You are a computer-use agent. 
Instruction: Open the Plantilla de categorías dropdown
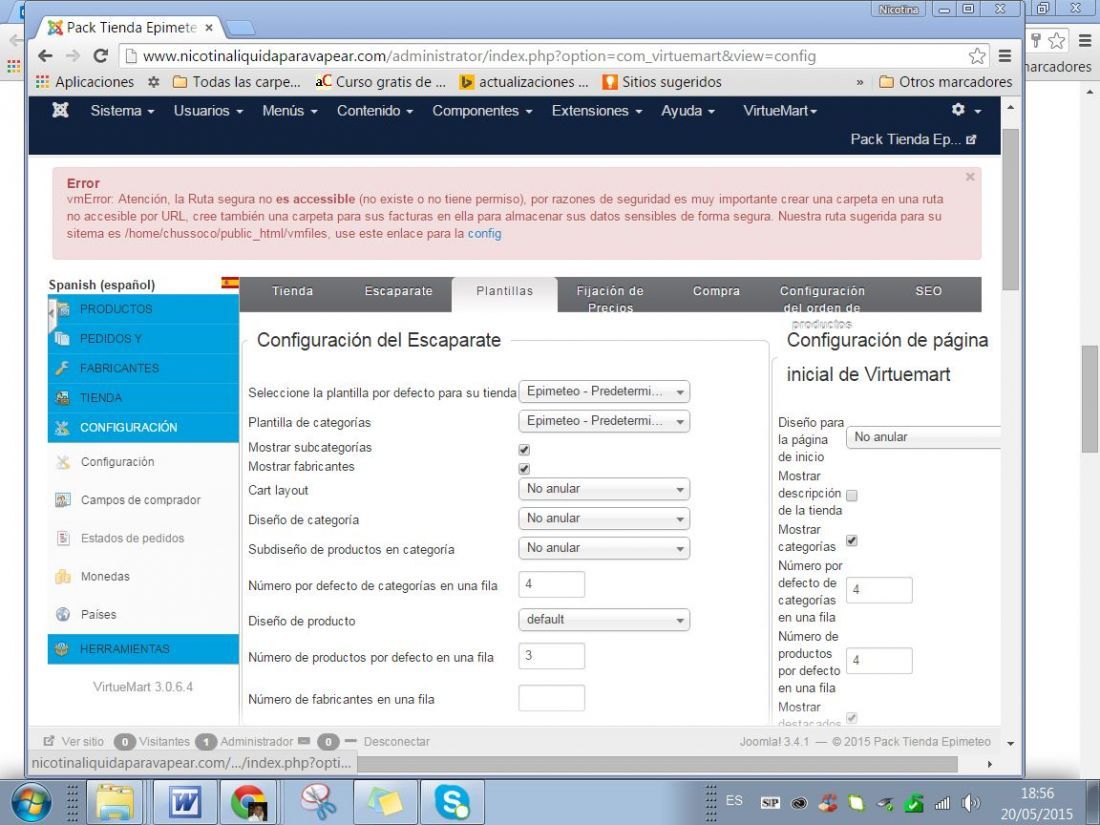tap(604, 421)
